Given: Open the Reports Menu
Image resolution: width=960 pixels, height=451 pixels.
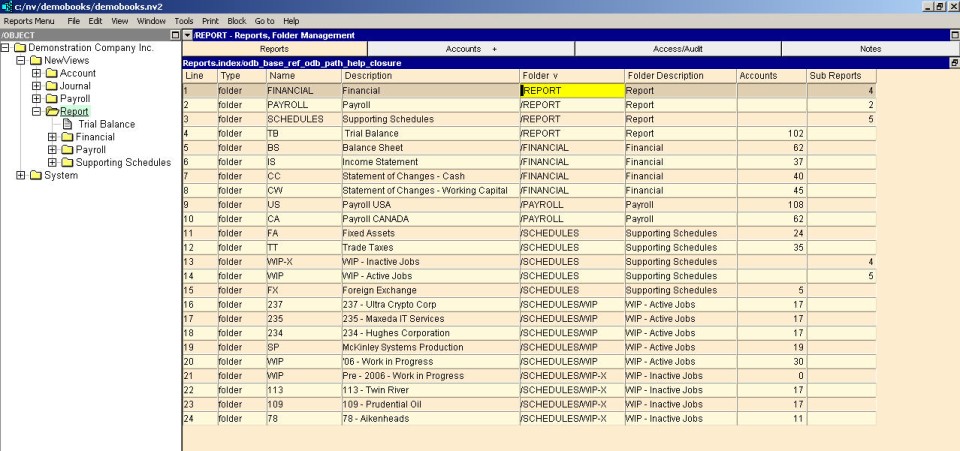Looking at the screenshot, I should click(30, 20).
